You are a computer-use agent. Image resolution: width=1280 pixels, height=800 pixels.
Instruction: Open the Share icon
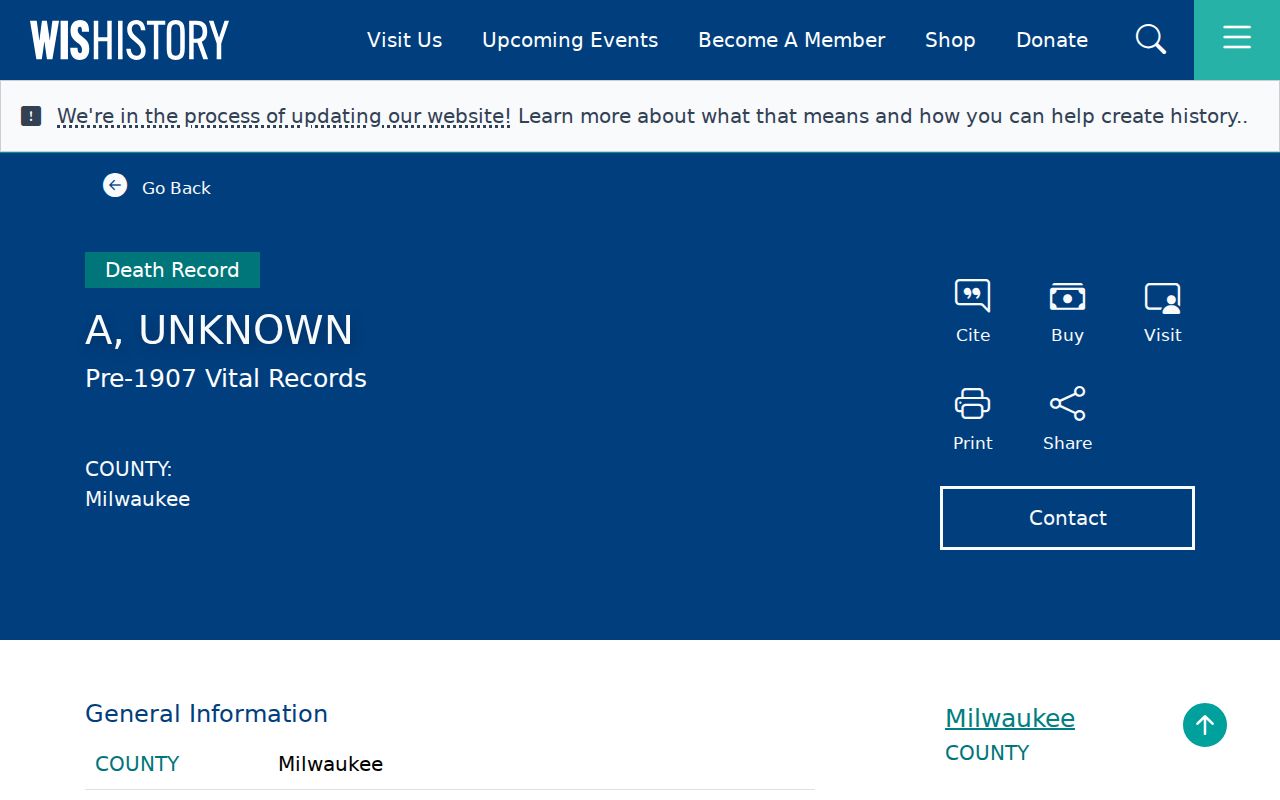(x=1067, y=404)
